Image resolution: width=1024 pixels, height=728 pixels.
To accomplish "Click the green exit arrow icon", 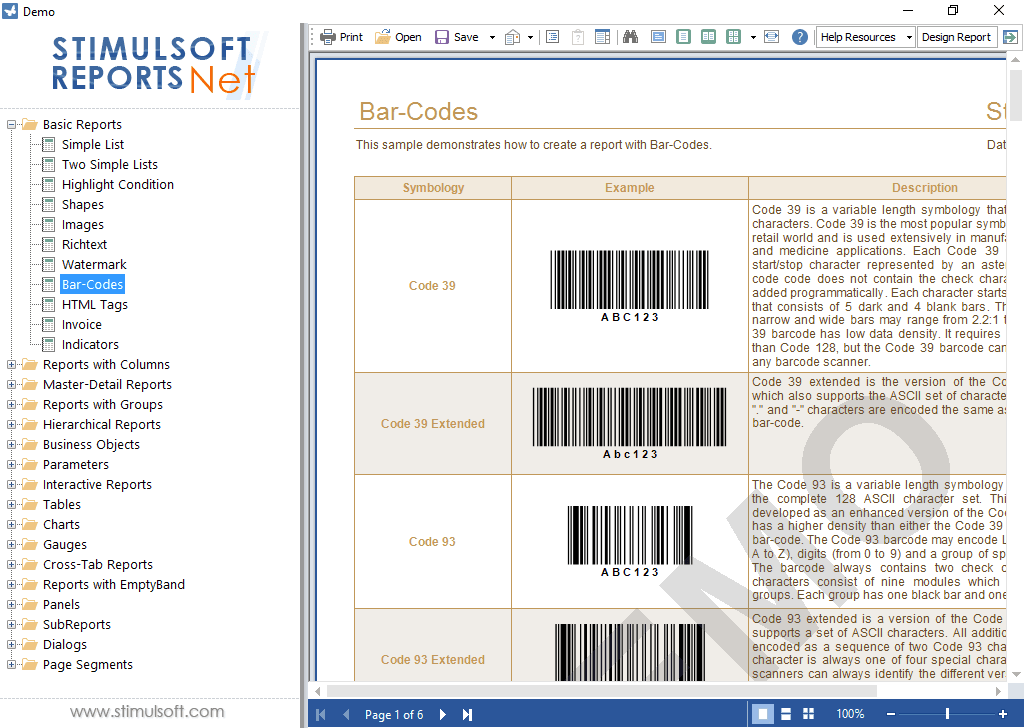I will 1010,37.
